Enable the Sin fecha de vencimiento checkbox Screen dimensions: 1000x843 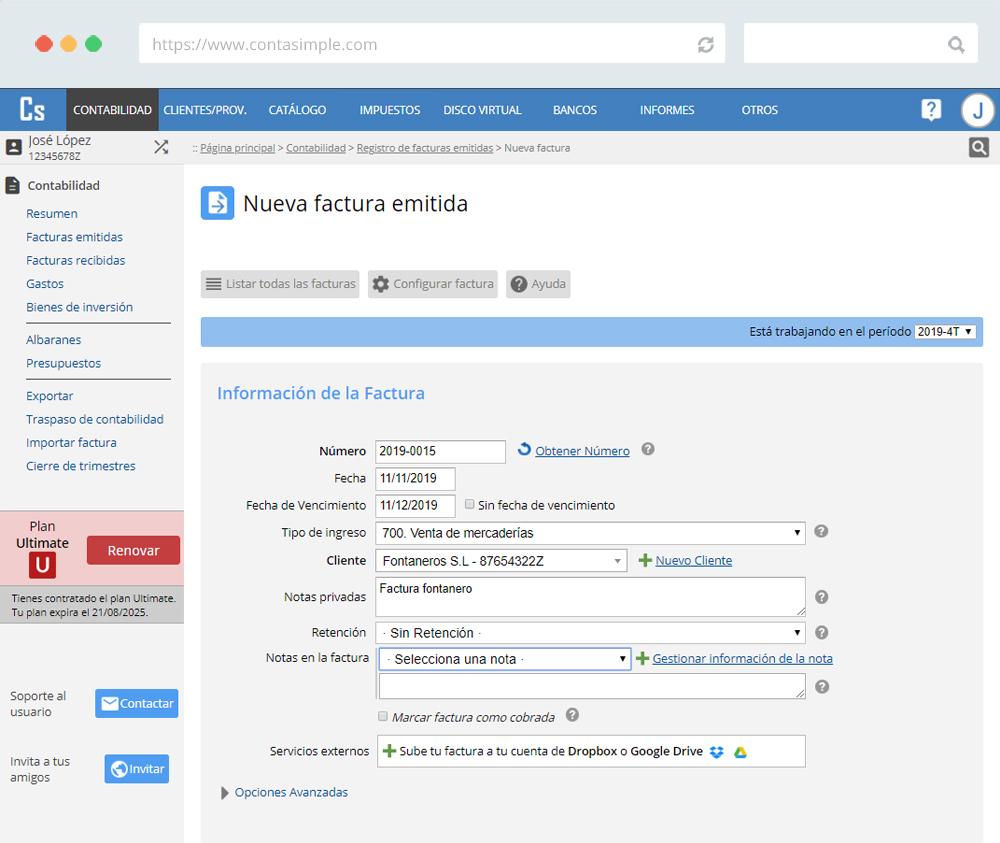pyautogui.click(x=470, y=505)
